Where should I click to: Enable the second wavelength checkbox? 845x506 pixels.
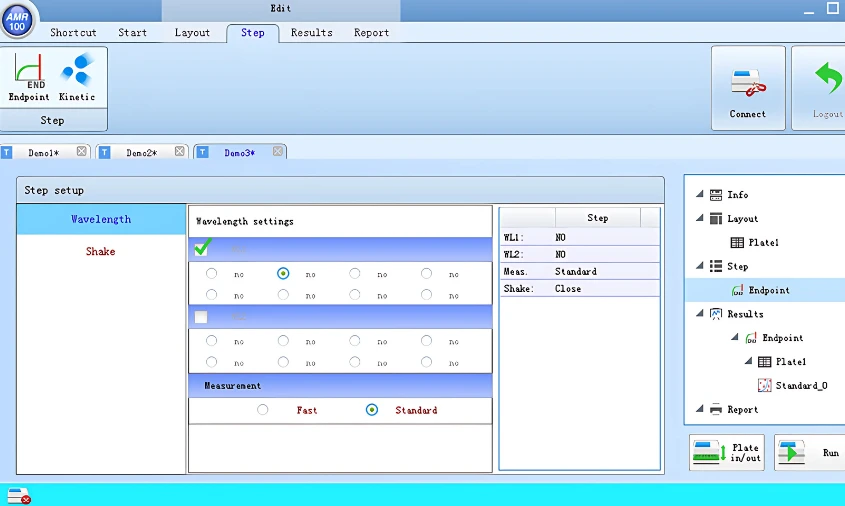(202, 317)
